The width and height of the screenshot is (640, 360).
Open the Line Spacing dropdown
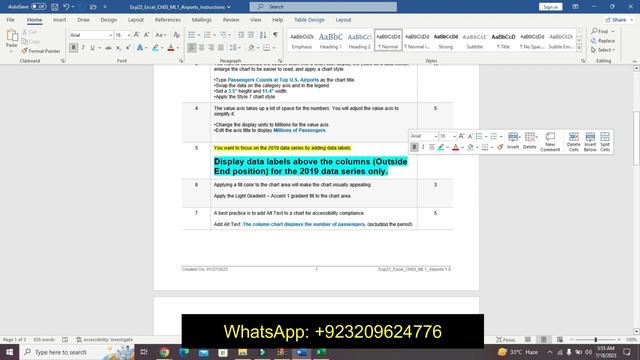(x=234, y=48)
